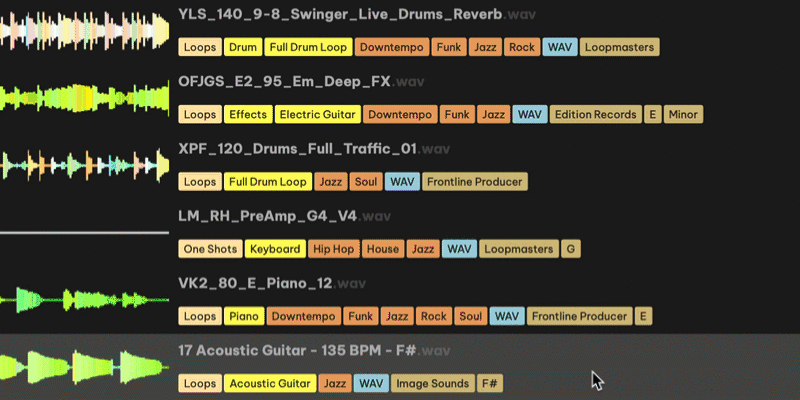Click WAV tag on YLS_140 Swinger row

click(x=560, y=47)
